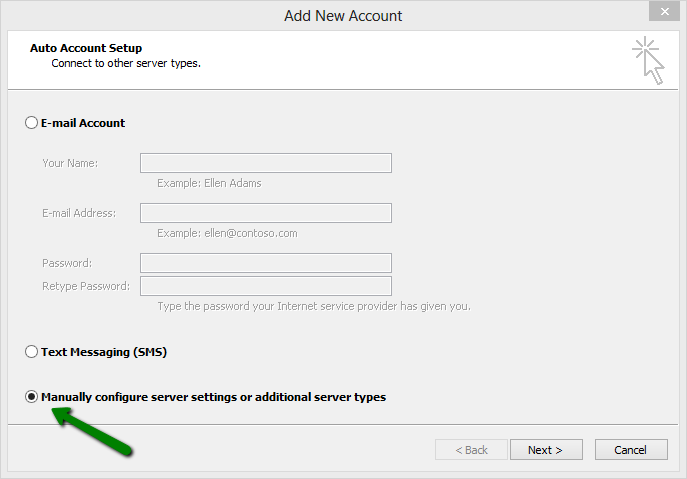This screenshot has height=479, width=687.
Task: Select Manually configure server settings radio button
Action: 32,397
